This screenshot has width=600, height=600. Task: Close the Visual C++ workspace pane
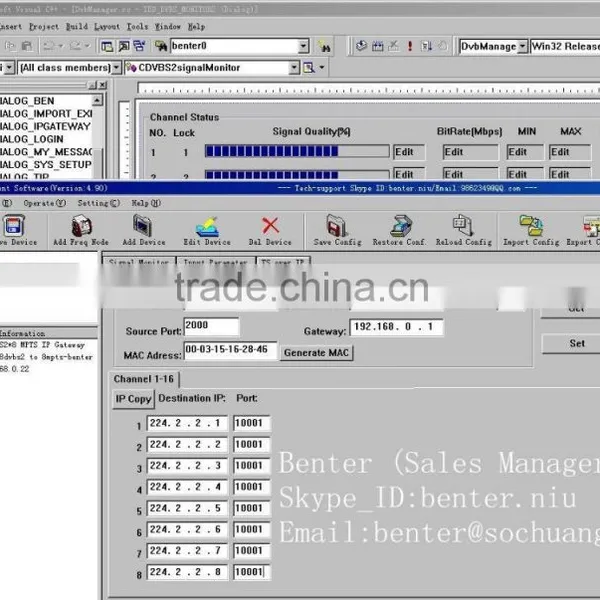103,85
